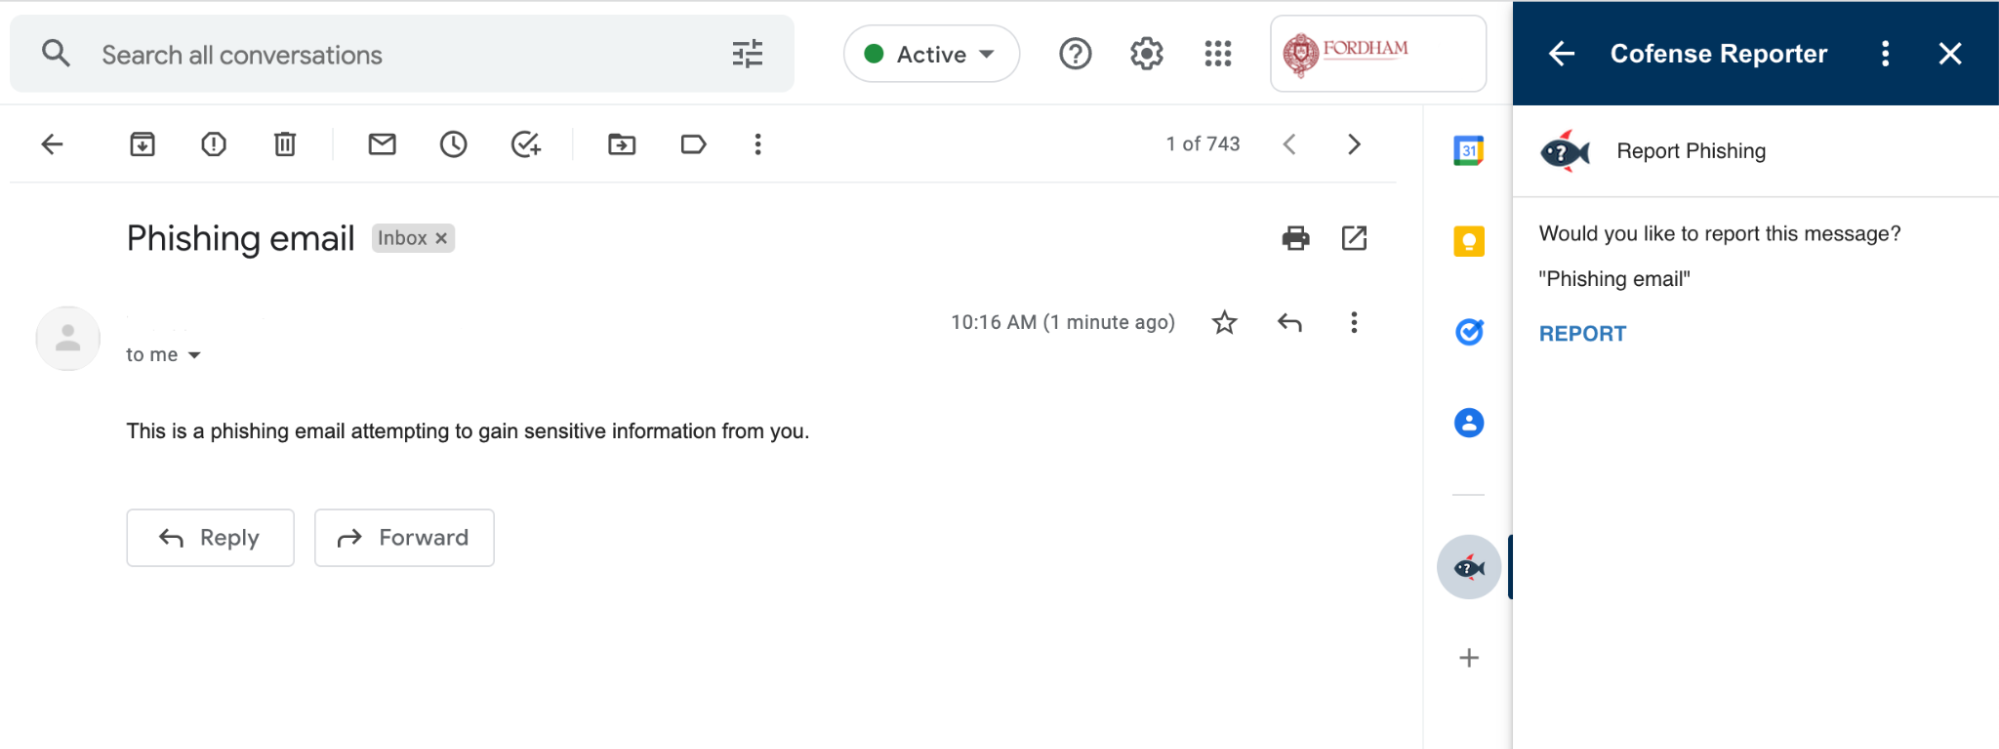Screen dimensions: 1999x749
Task: Archive this conversation
Action: (x=143, y=144)
